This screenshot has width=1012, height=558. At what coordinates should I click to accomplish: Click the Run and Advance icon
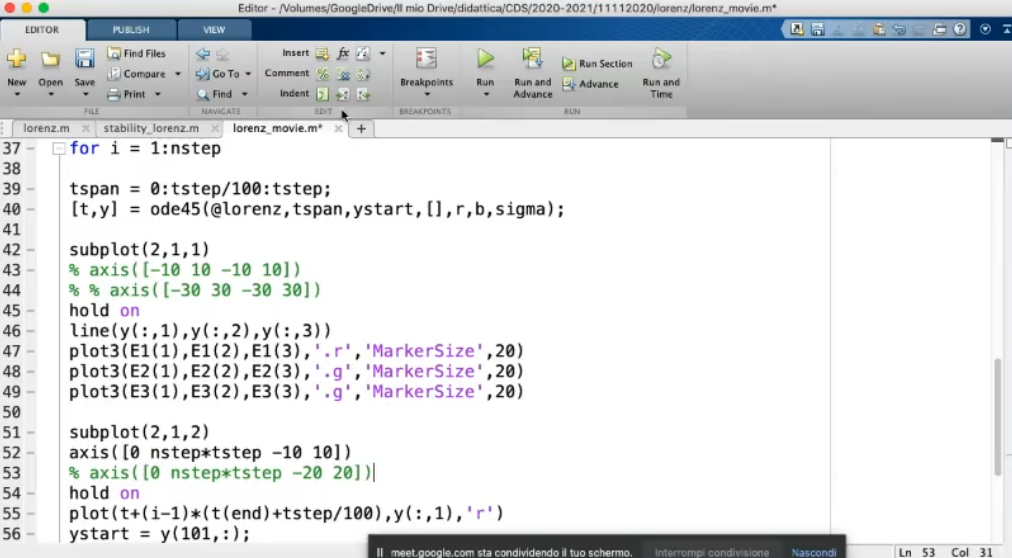(532, 60)
